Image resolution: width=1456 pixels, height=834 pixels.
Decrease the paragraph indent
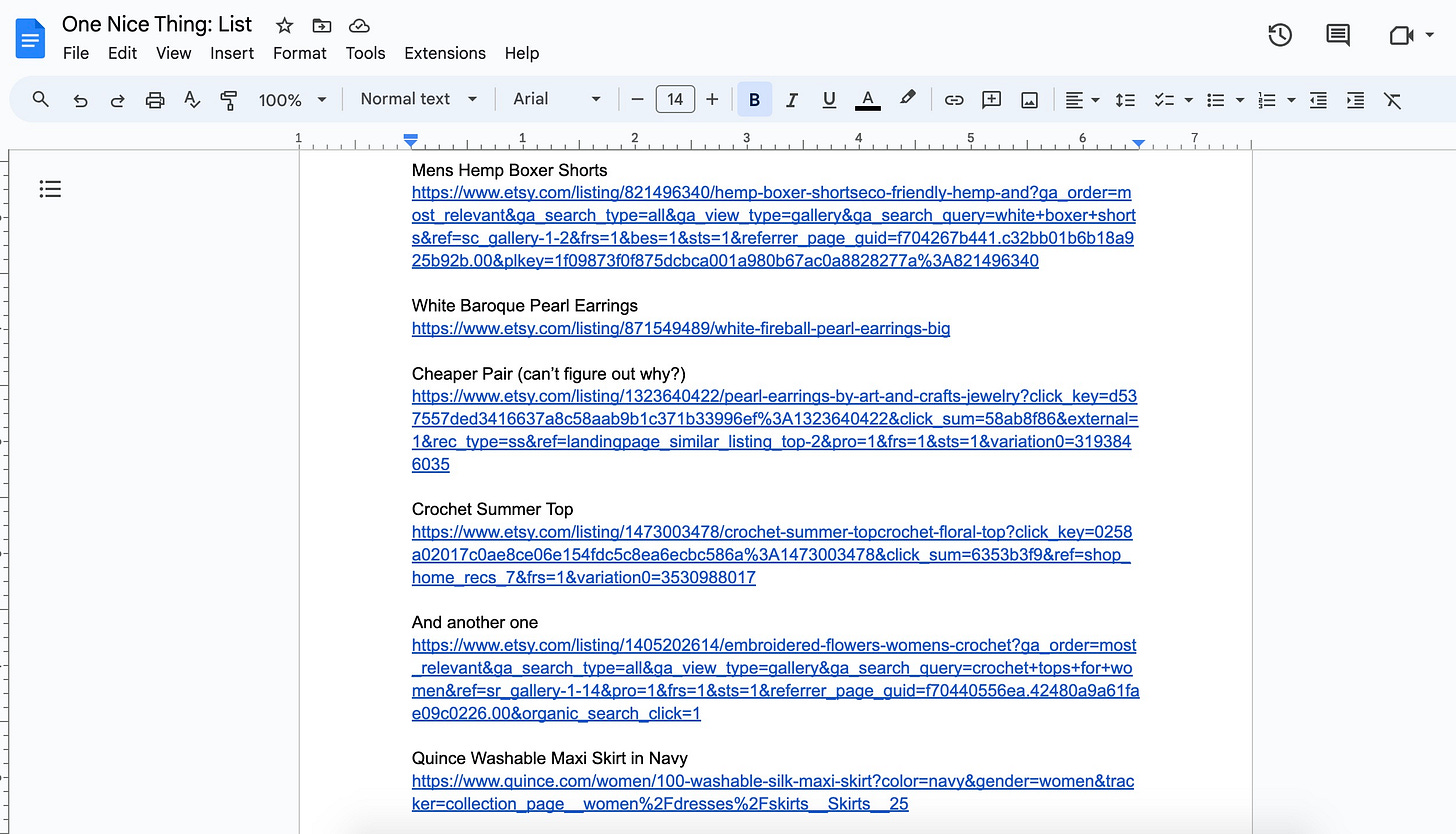1318,99
